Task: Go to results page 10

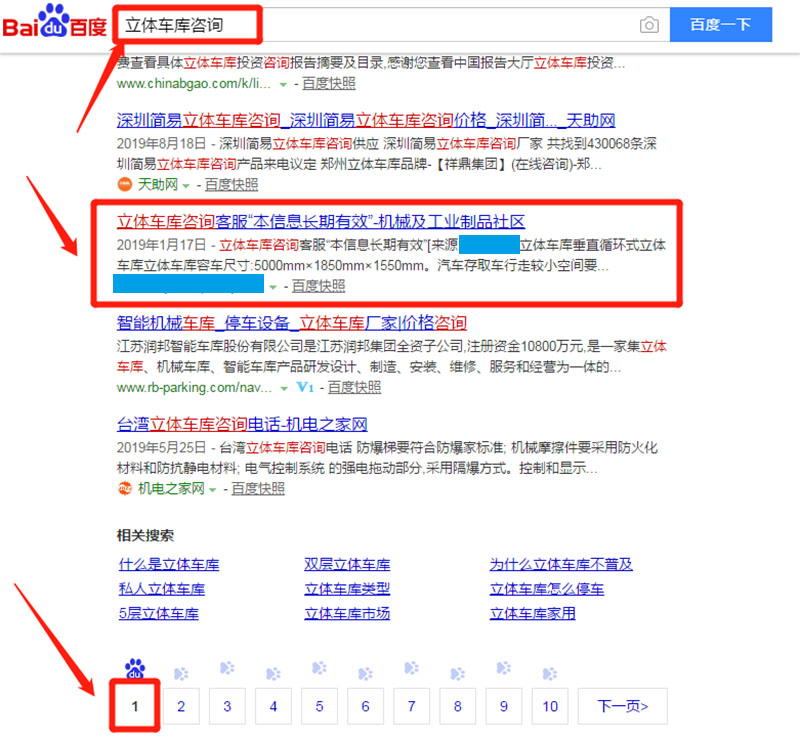Action: click(550, 706)
